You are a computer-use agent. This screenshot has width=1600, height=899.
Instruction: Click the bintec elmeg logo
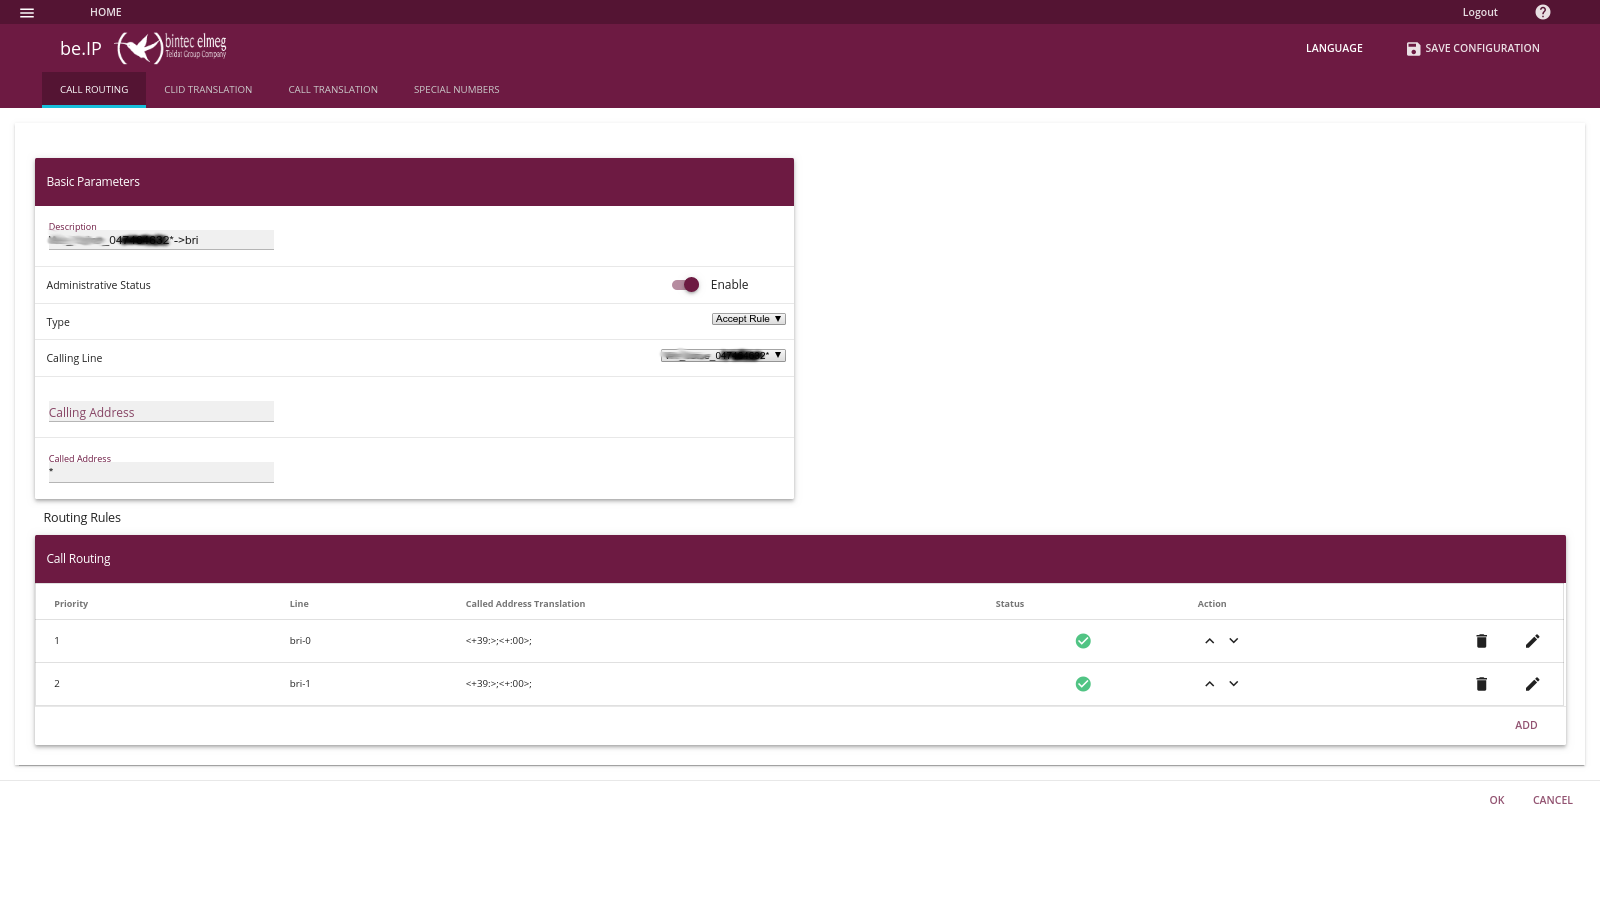click(171, 47)
